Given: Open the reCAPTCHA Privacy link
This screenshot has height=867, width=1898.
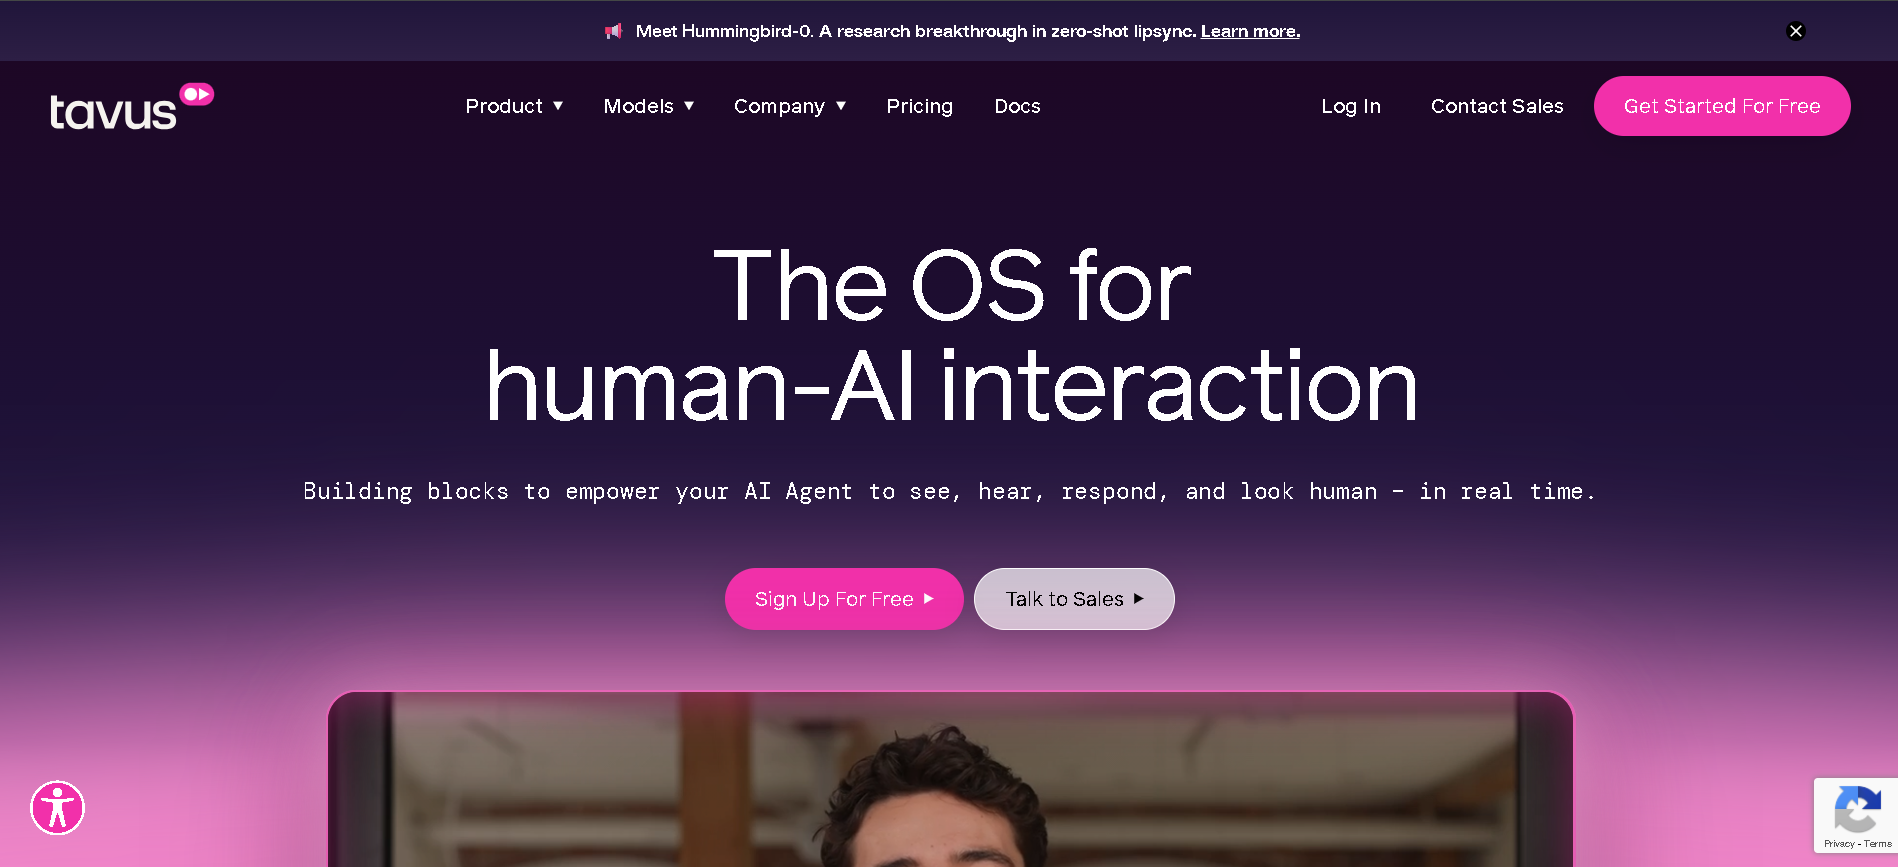Looking at the screenshot, I should tap(1839, 844).
